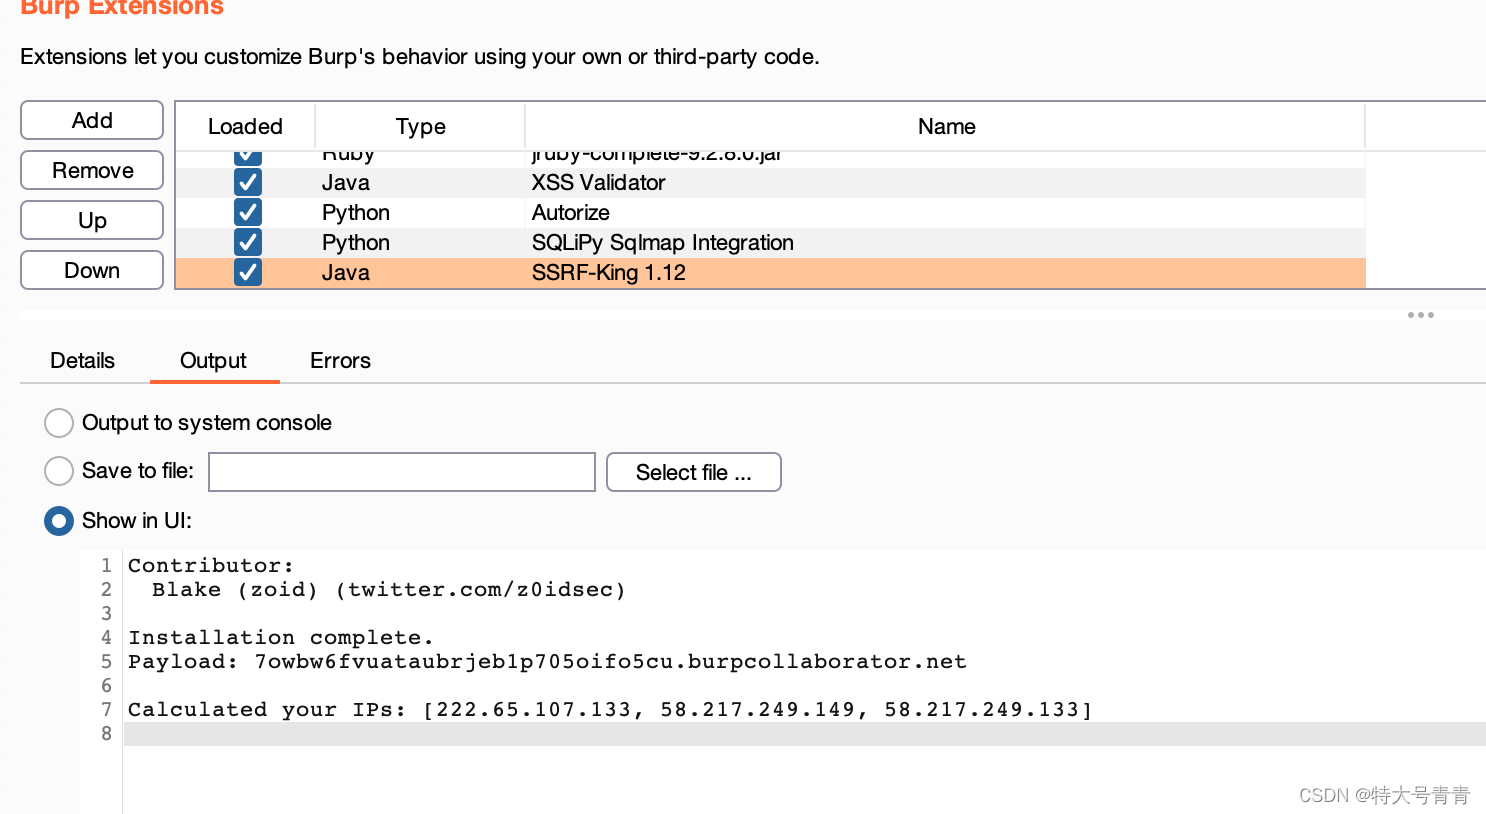
Task: Uncheck the SSRF-King 1.12 loaded checkbox
Action: 248,272
